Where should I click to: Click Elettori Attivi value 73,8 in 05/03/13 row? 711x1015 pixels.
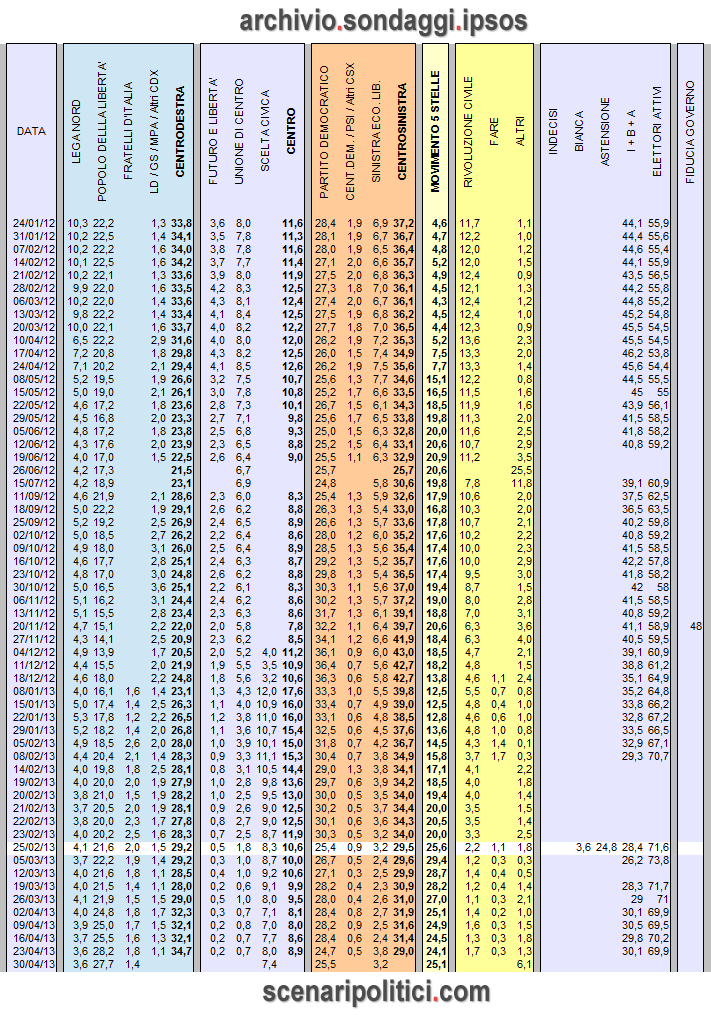tap(659, 860)
